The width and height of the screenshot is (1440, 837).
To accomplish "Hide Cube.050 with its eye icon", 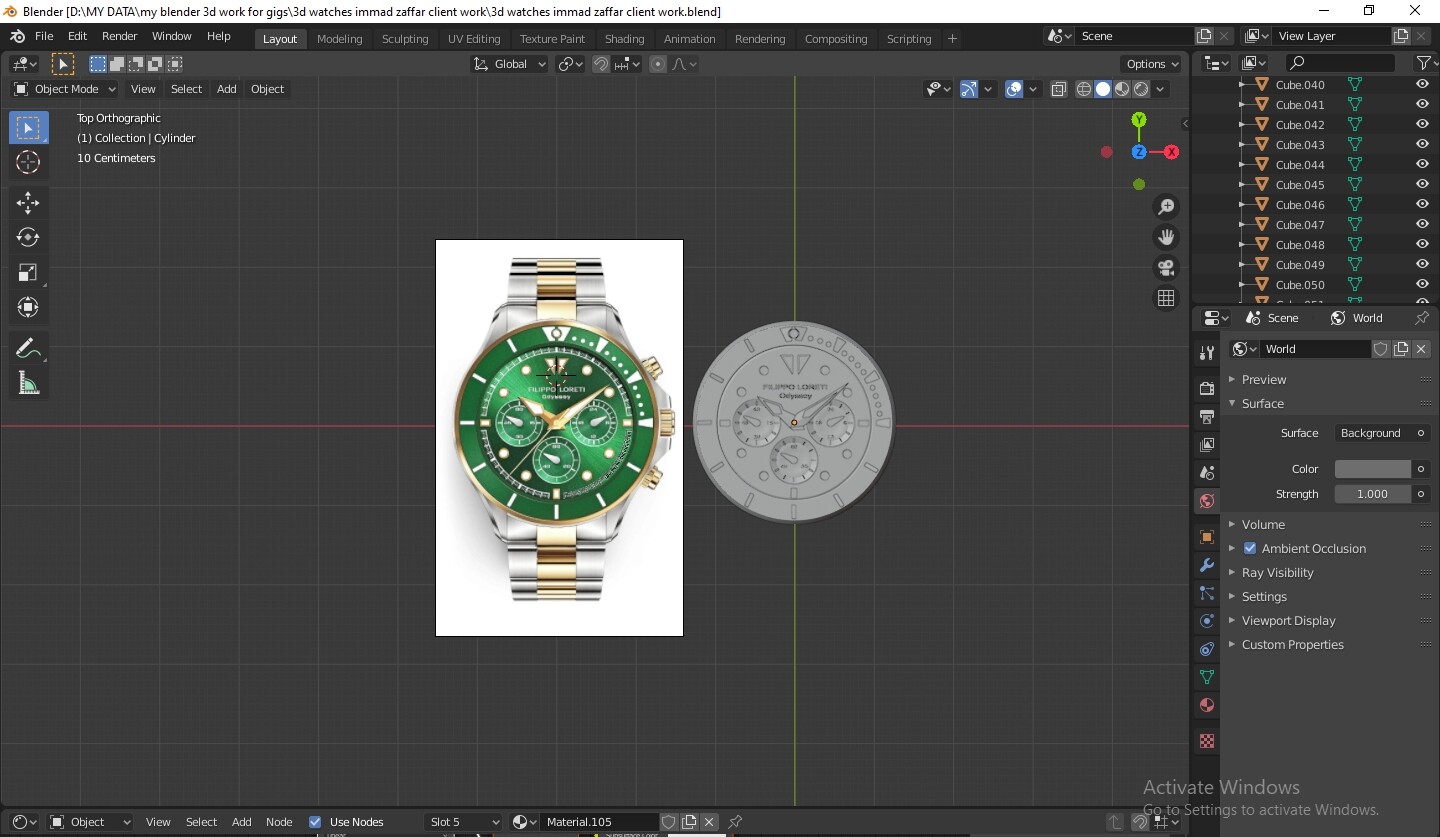I will (x=1422, y=285).
